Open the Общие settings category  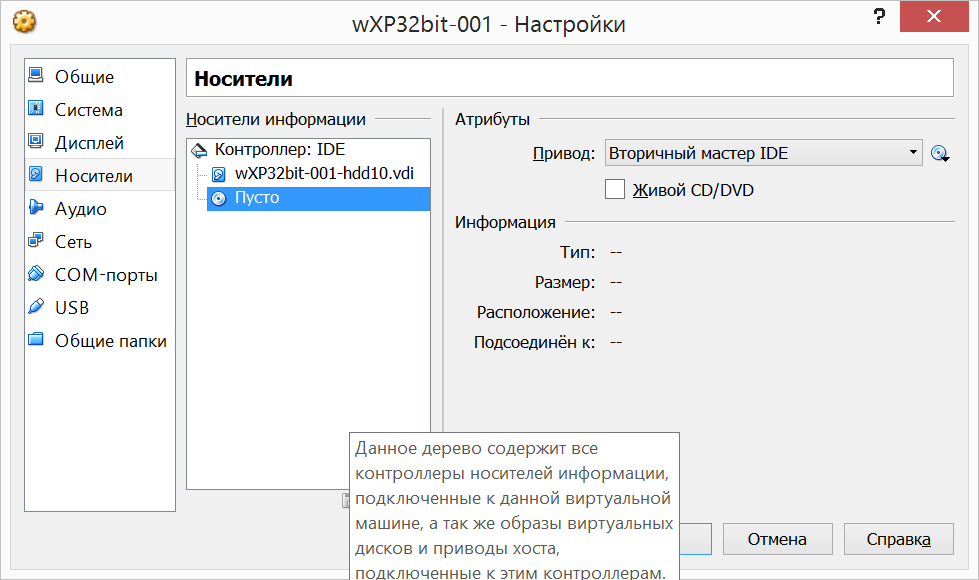tap(100, 77)
